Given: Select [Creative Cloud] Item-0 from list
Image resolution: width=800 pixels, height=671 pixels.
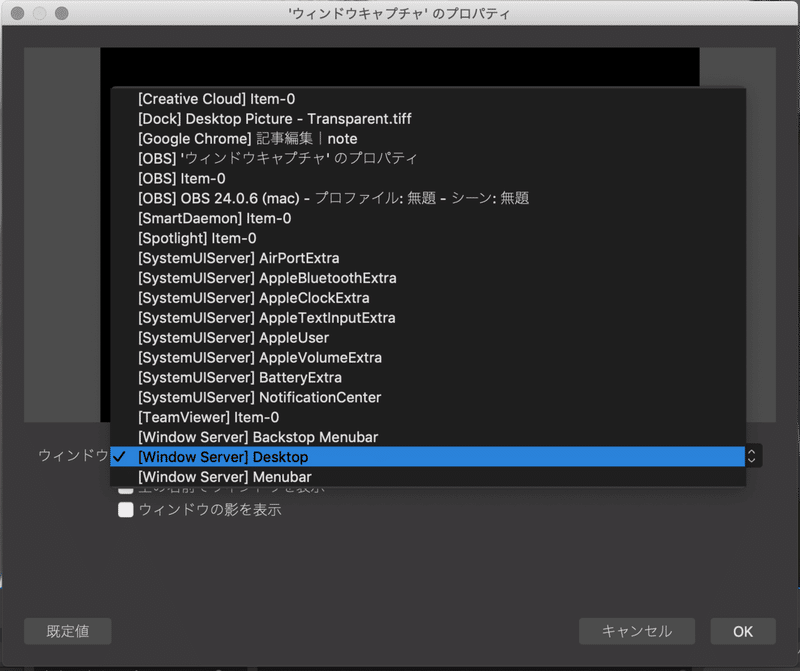Looking at the screenshot, I should (428, 99).
